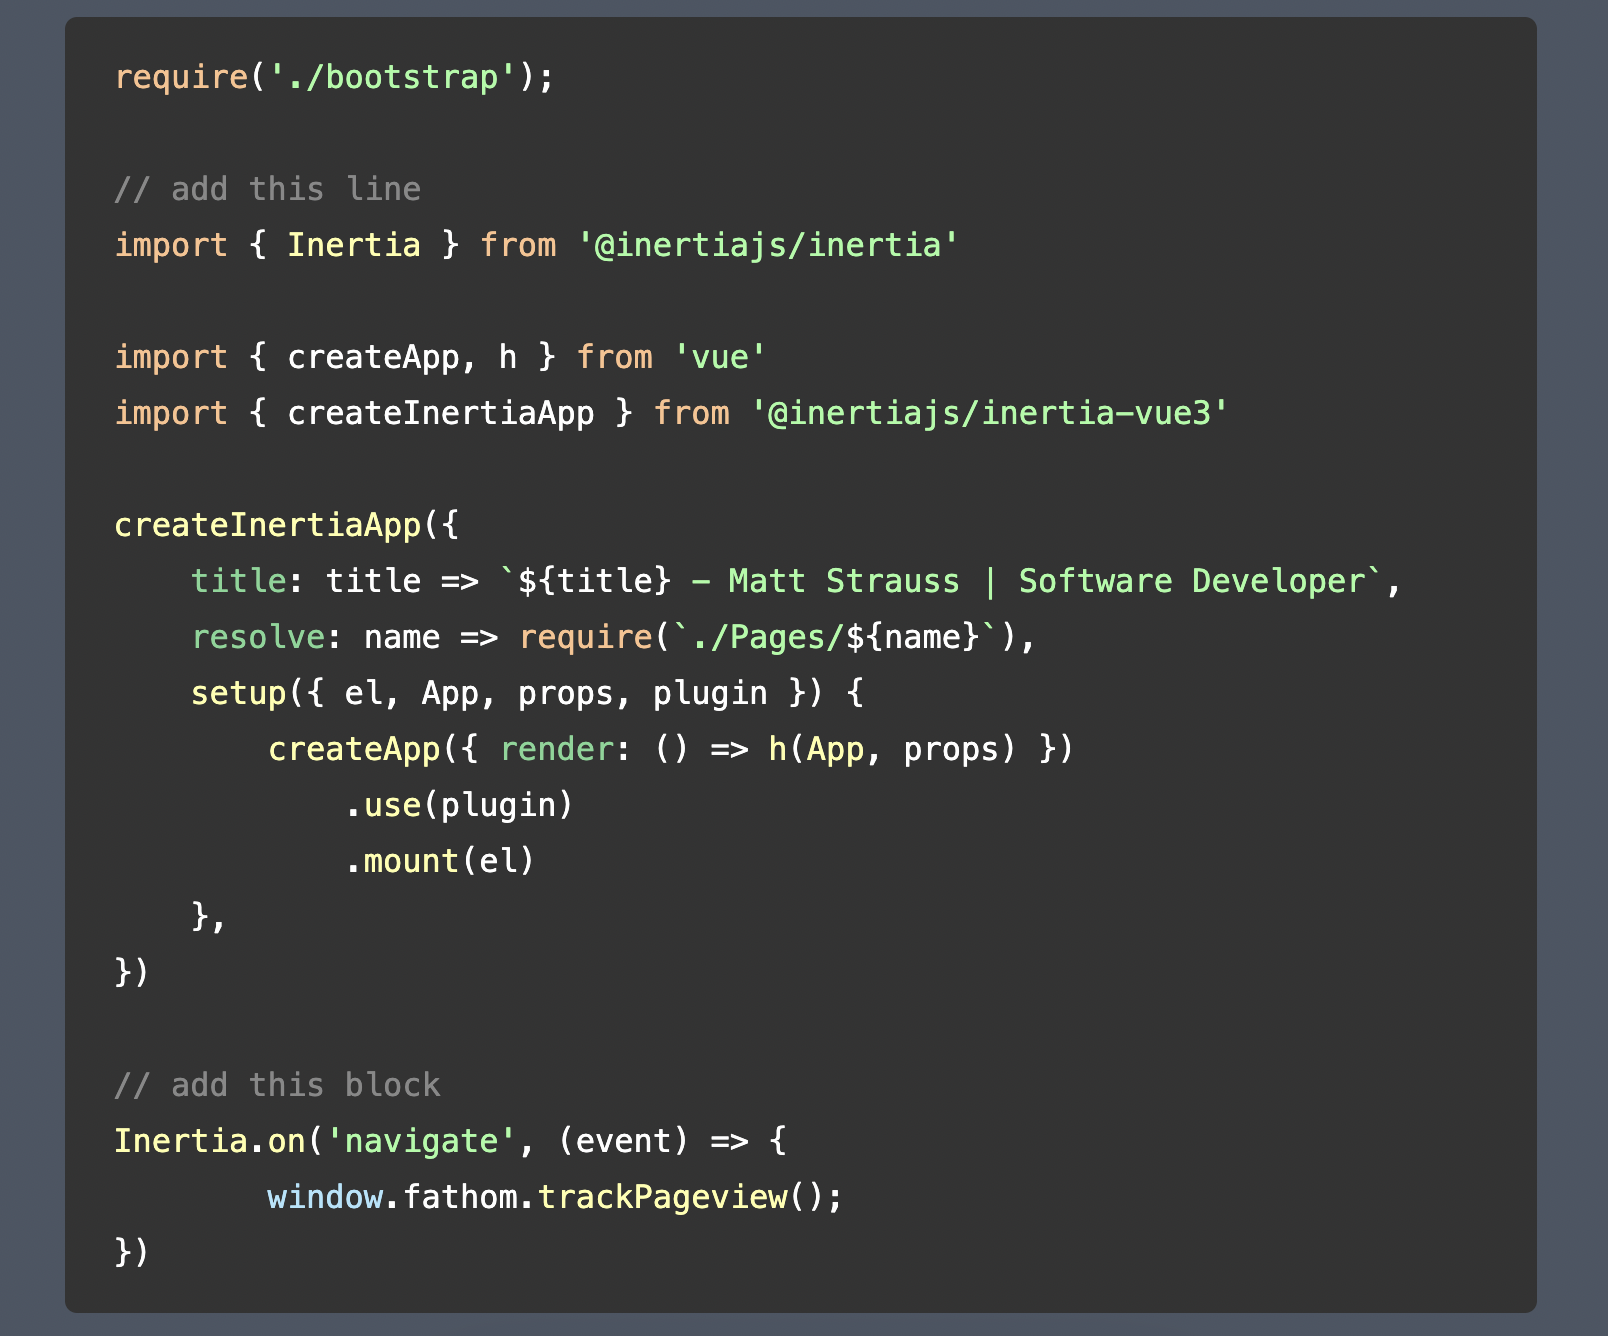Viewport: 1608px width, 1336px height.
Task: Click the 'Matt Strauss' text in the title template
Action: pyautogui.click(x=843, y=581)
